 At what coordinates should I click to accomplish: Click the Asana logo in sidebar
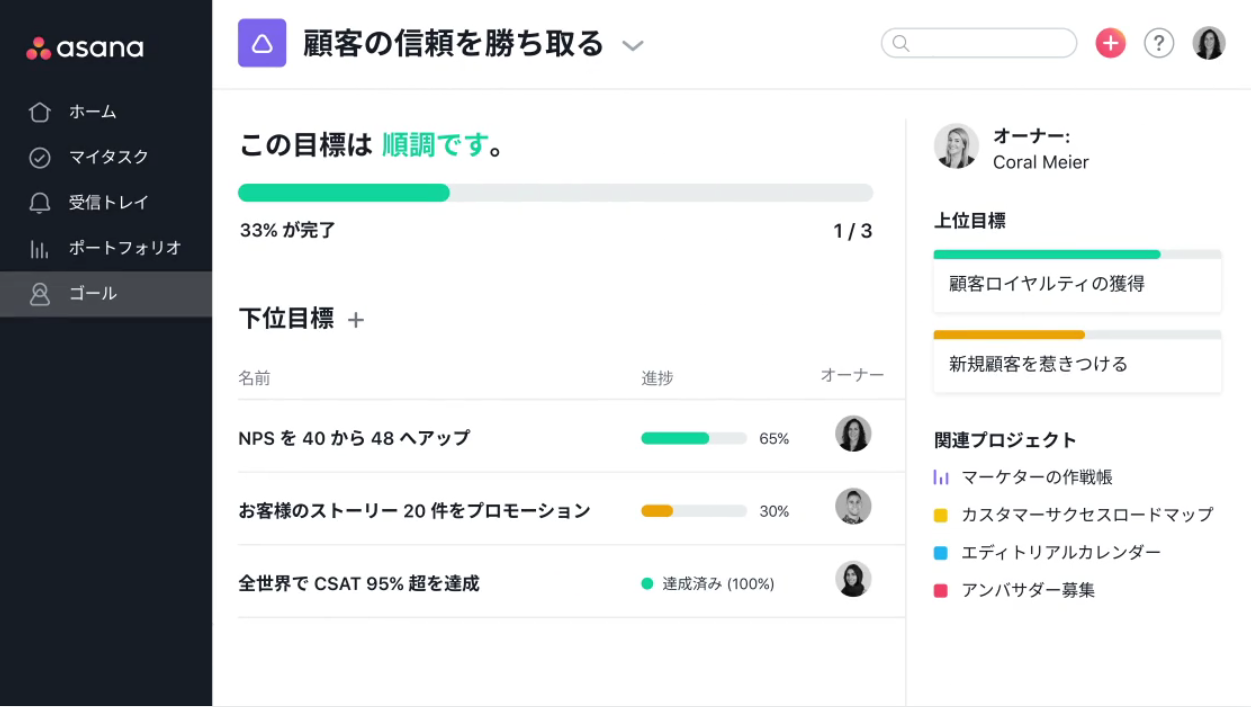(x=85, y=48)
